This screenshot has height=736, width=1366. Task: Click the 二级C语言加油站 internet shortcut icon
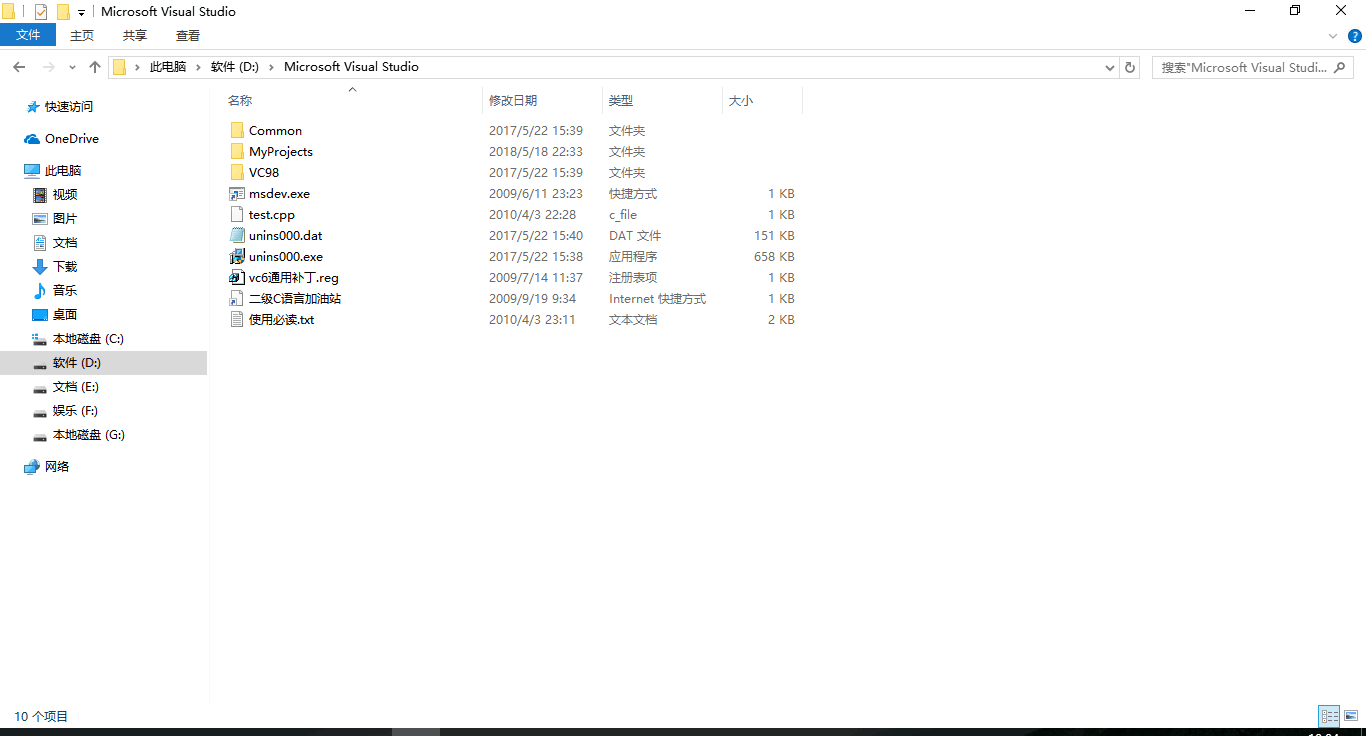pyautogui.click(x=237, y=298)
